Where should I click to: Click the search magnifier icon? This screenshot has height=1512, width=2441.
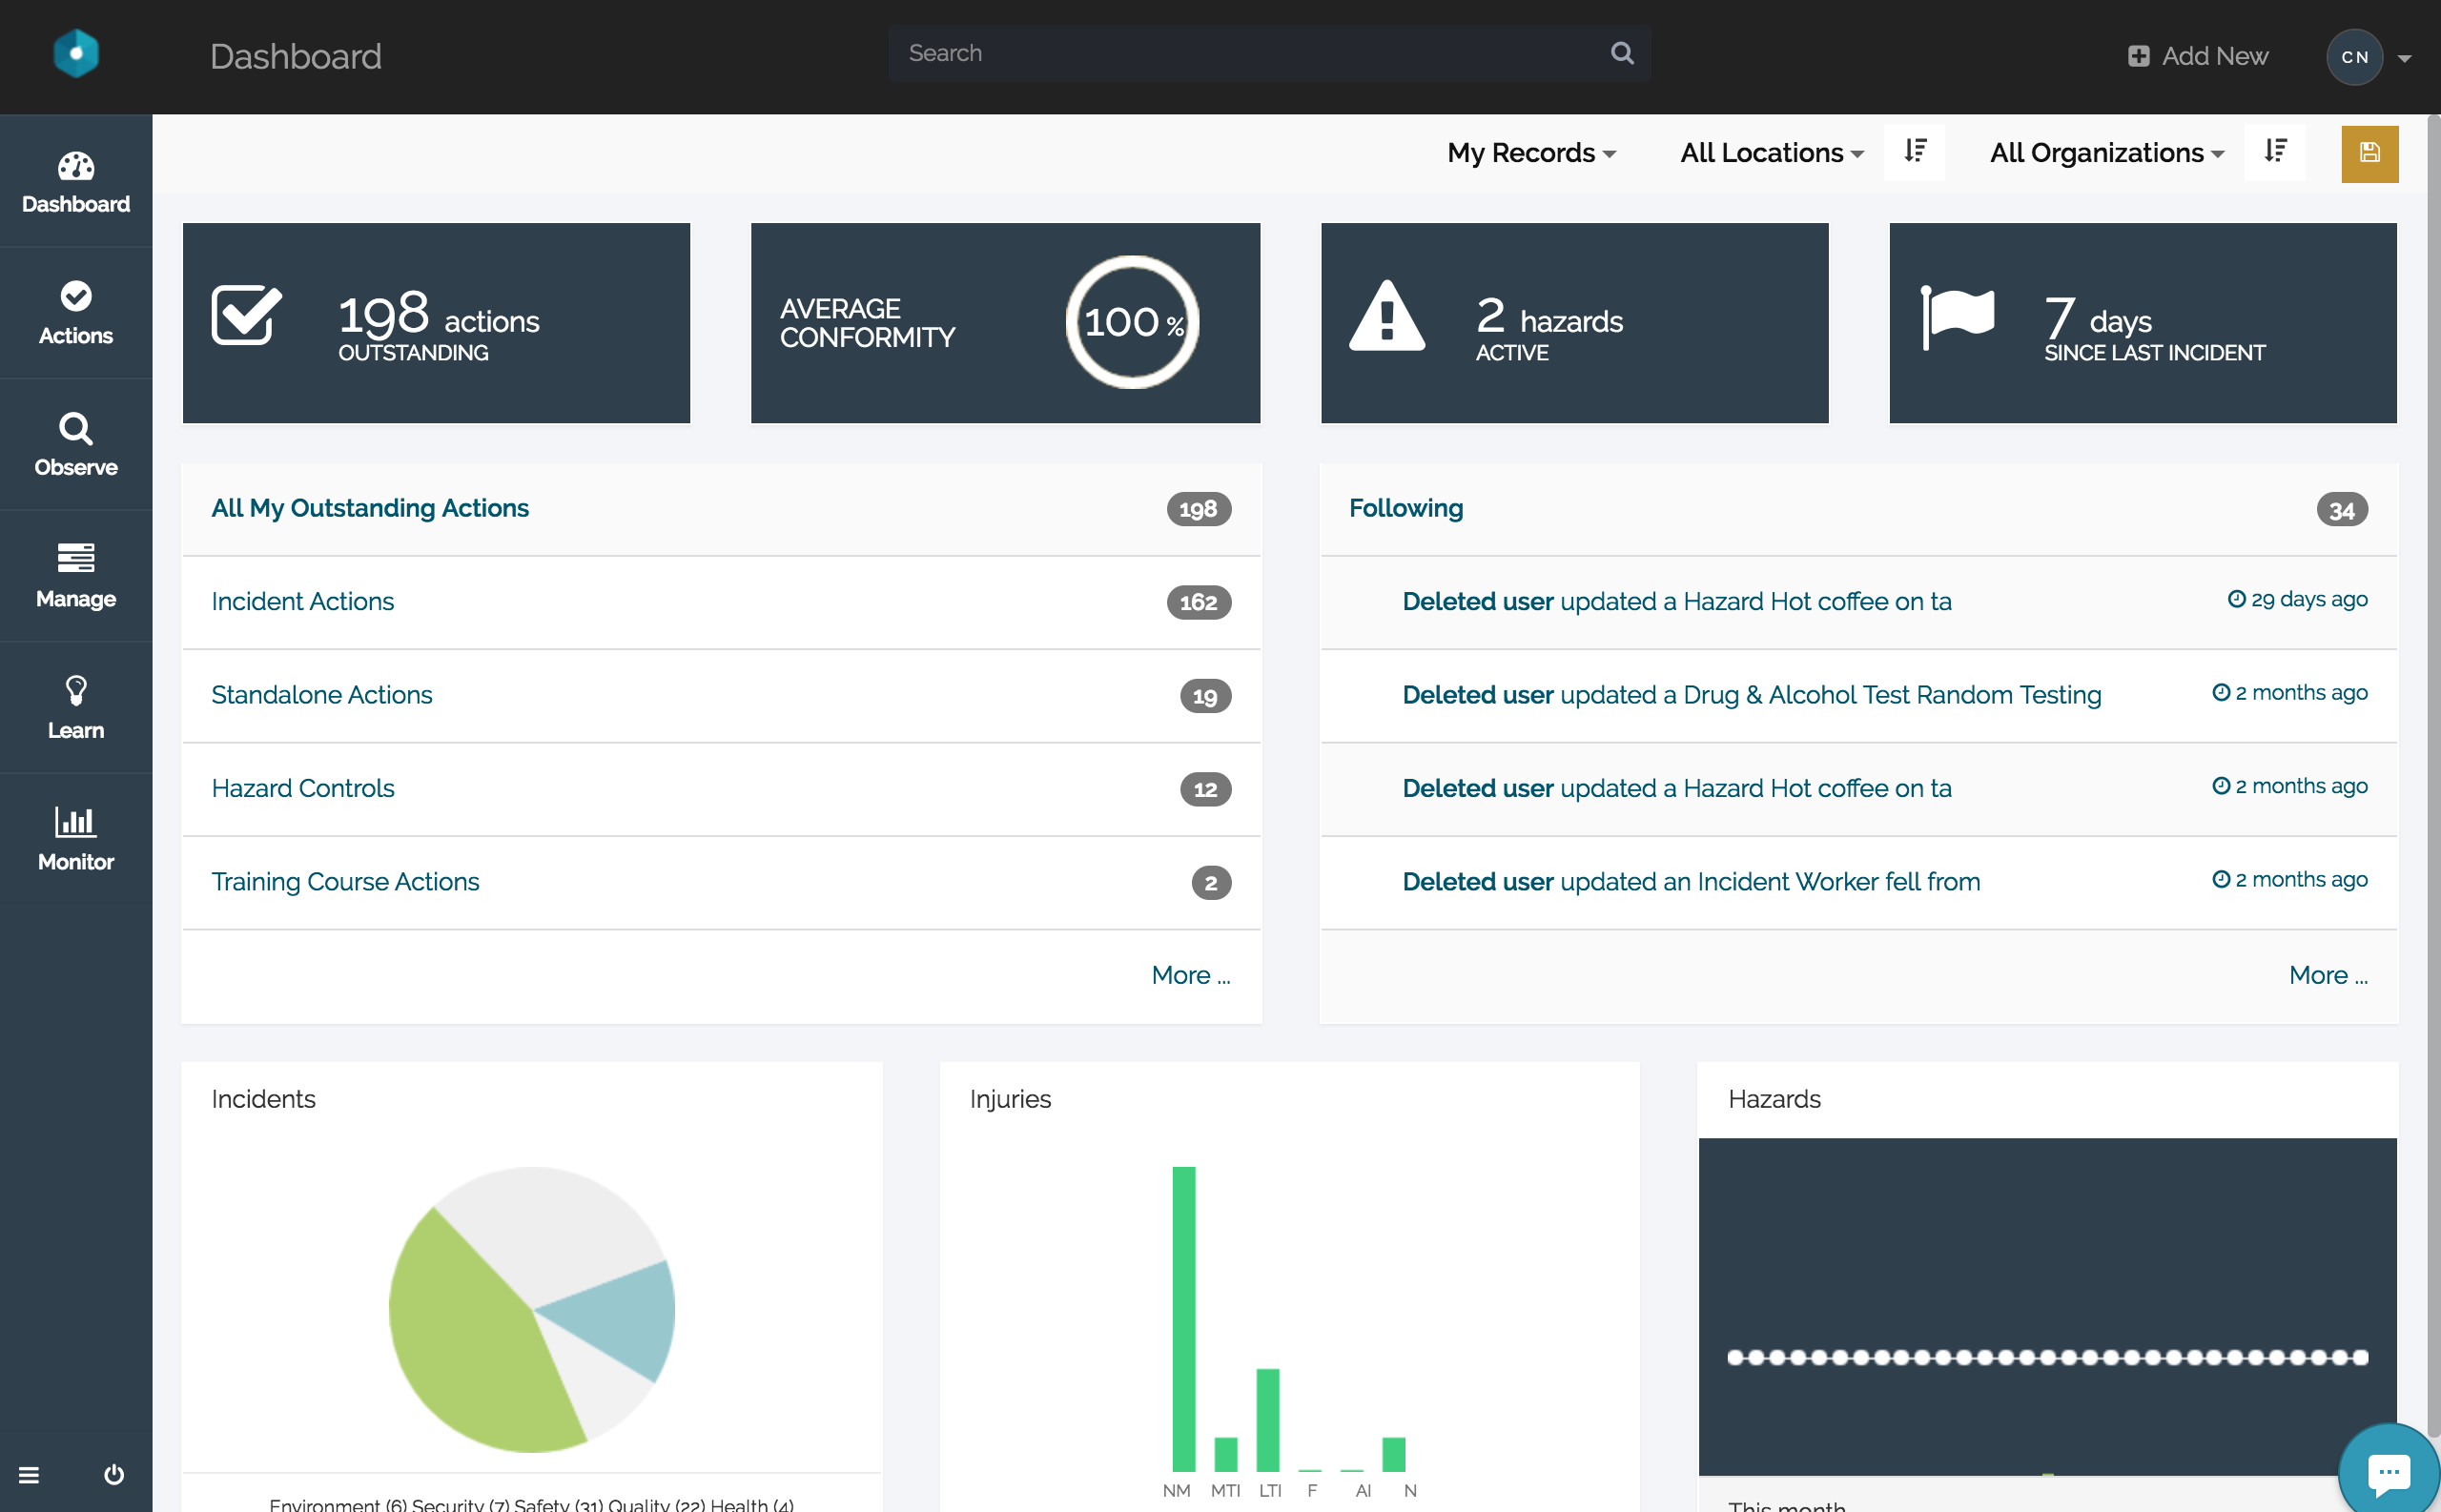point(1622,53)
